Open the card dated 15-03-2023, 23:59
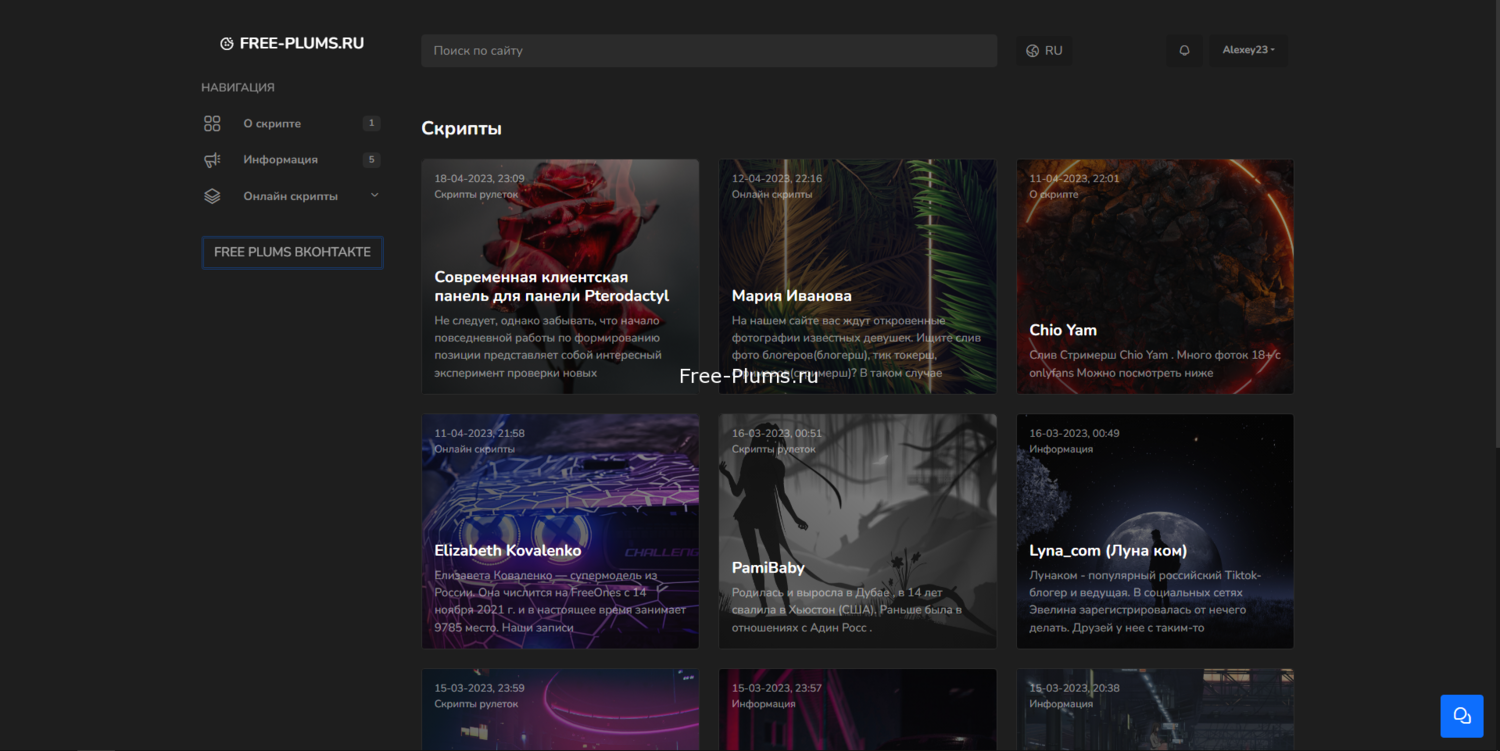Image resolution: width=1500 pixels, height=751 pixels. (560, 710)
